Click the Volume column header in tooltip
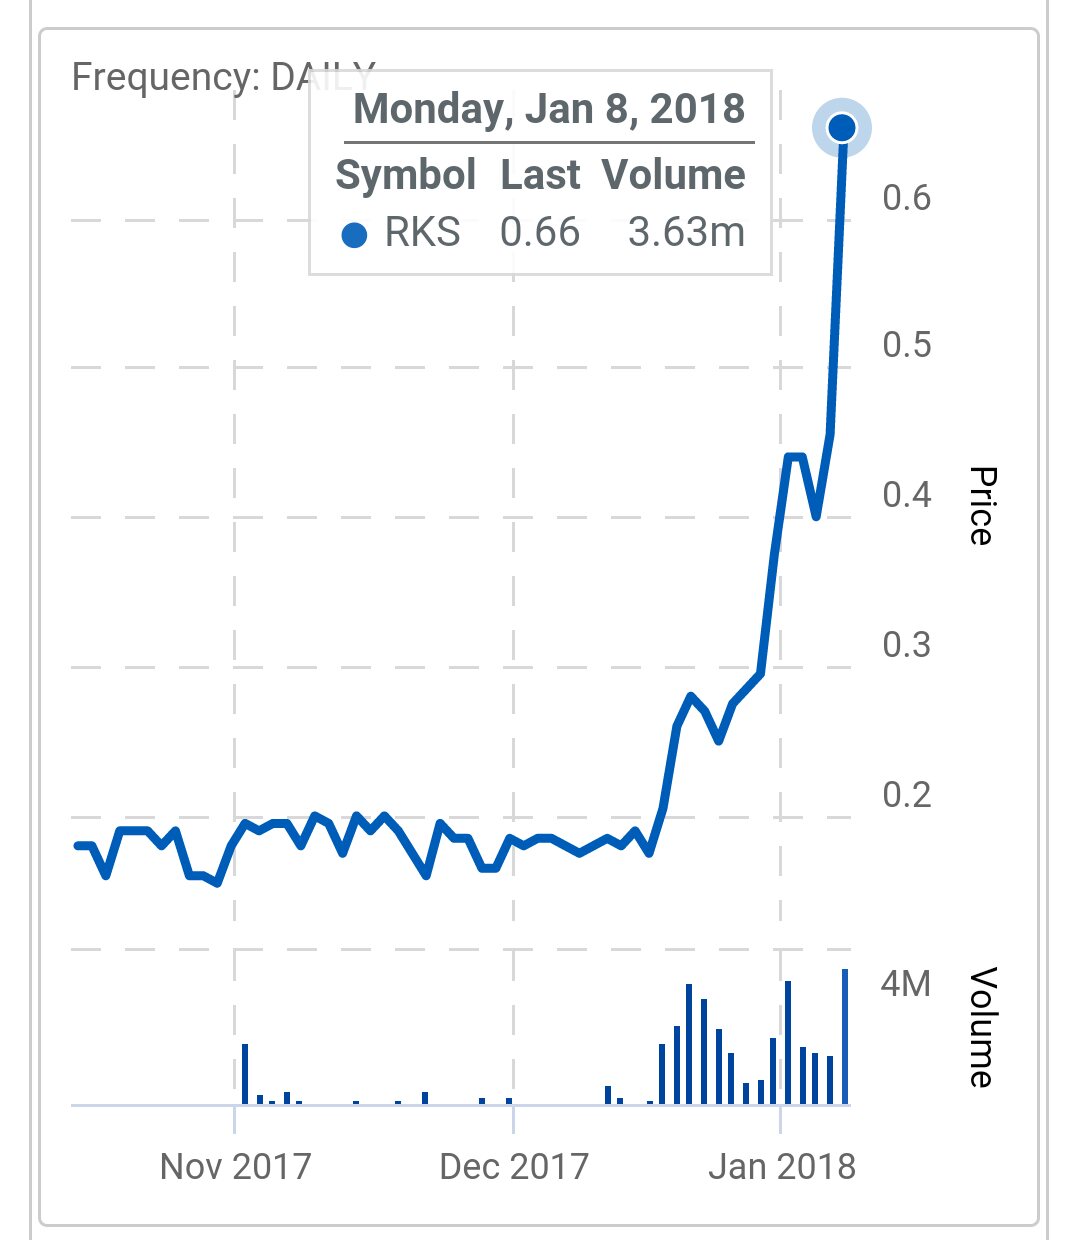1078x1240 pixels. 673,175
